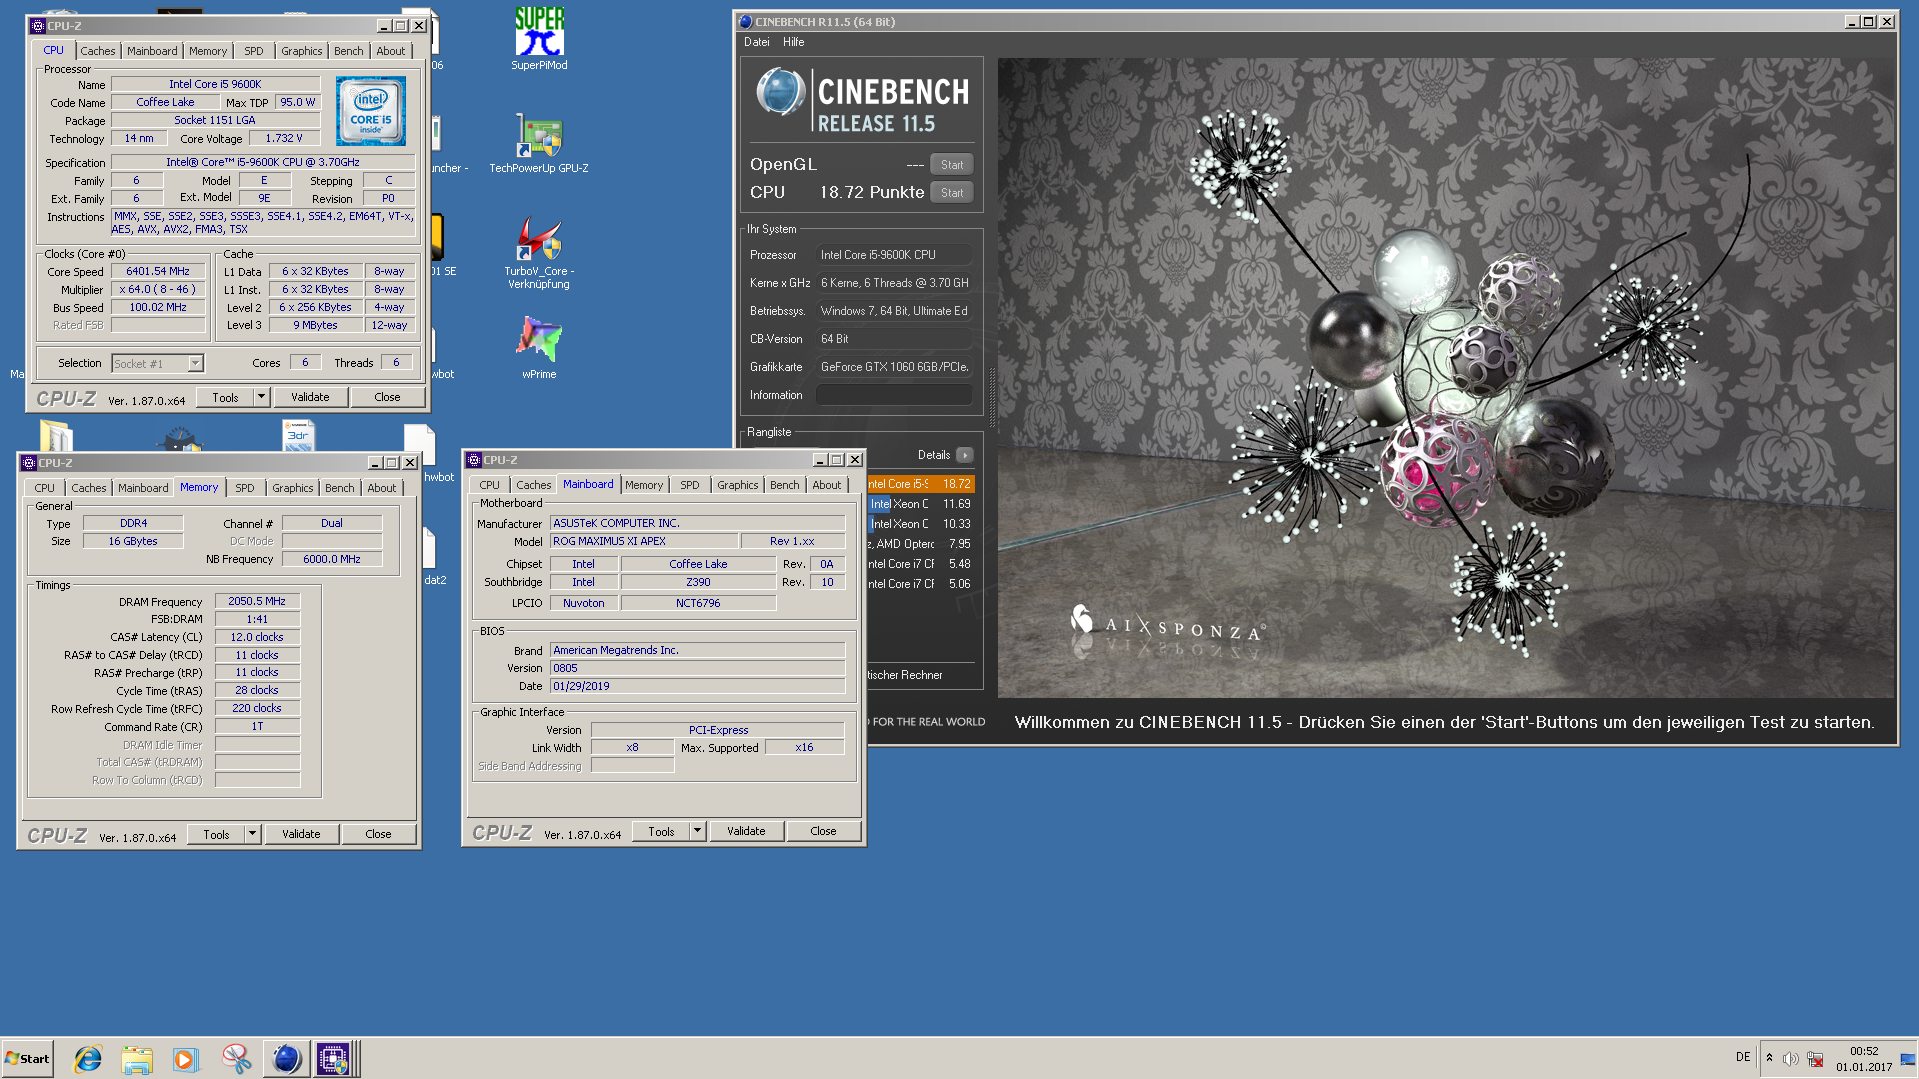Open the wPrime desktop icon
The image size is (1919, 1079).
pos(539,346)
